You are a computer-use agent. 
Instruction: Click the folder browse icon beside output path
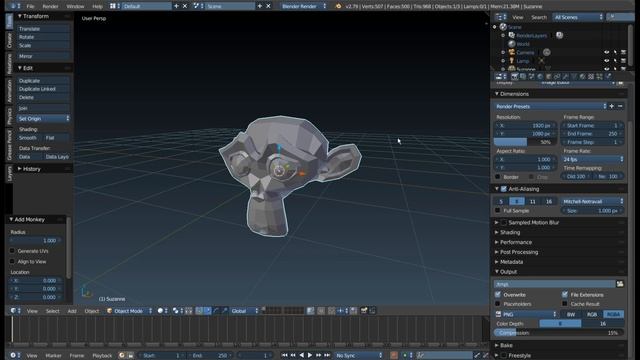click(620, 284)
